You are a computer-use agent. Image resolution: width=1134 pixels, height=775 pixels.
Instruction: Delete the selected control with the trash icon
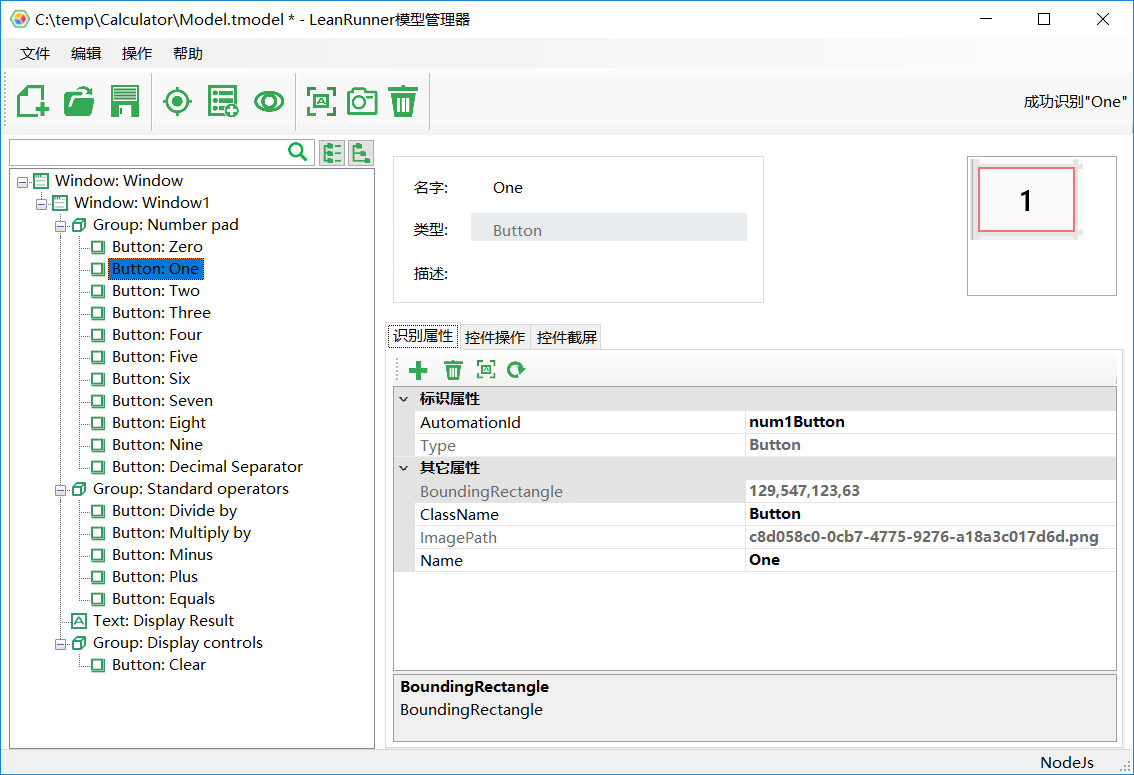click(402, 100)
